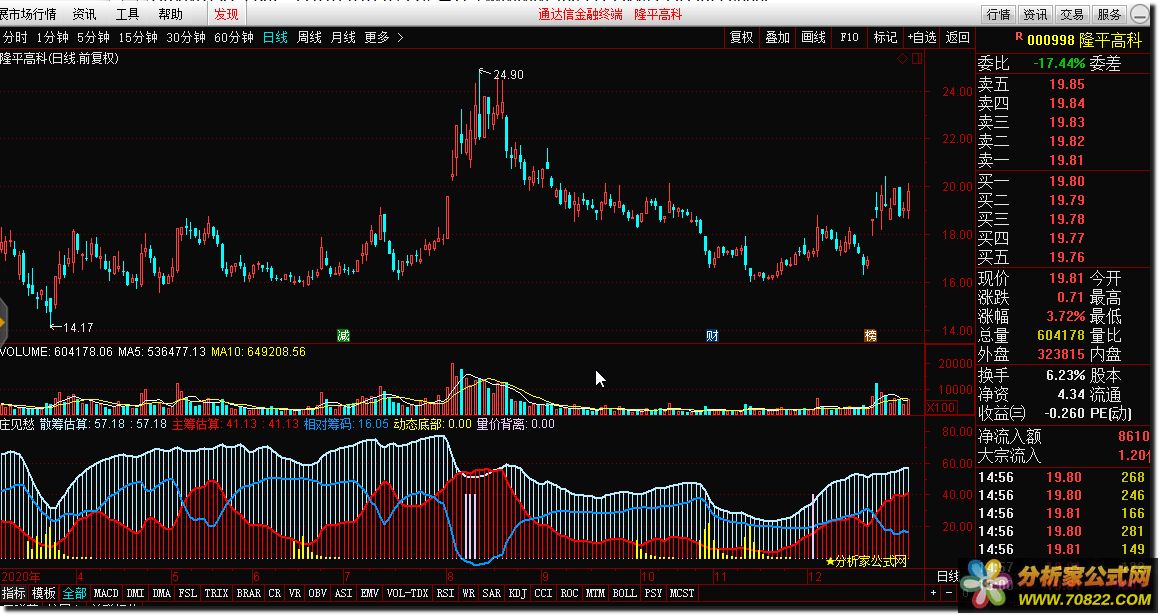1160x615 pixels.
Task: Switch to the 模板 template tab
Action: pos(44,593)
